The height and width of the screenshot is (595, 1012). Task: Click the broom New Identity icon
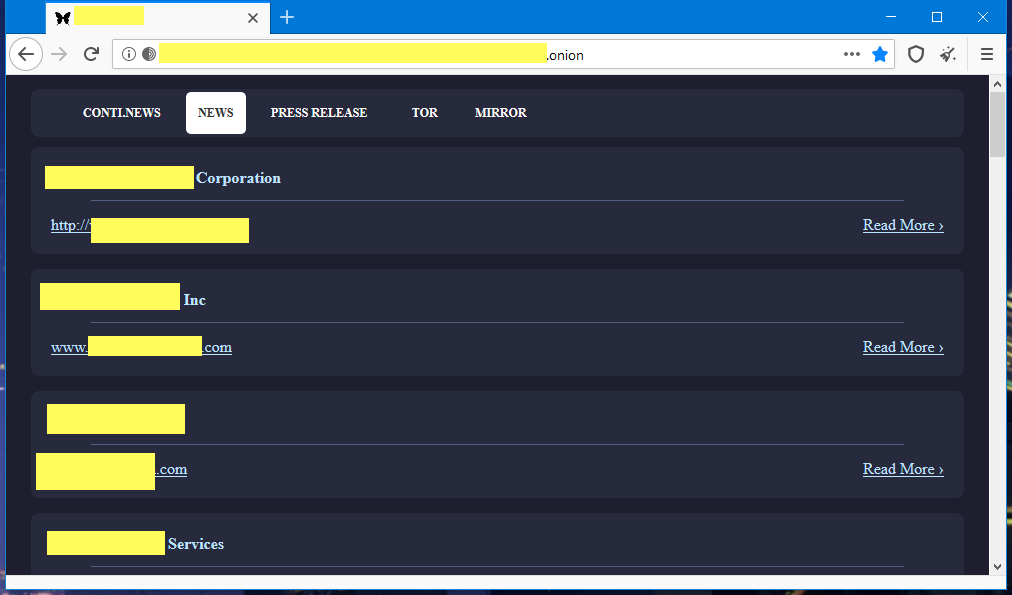coord(947,55)
